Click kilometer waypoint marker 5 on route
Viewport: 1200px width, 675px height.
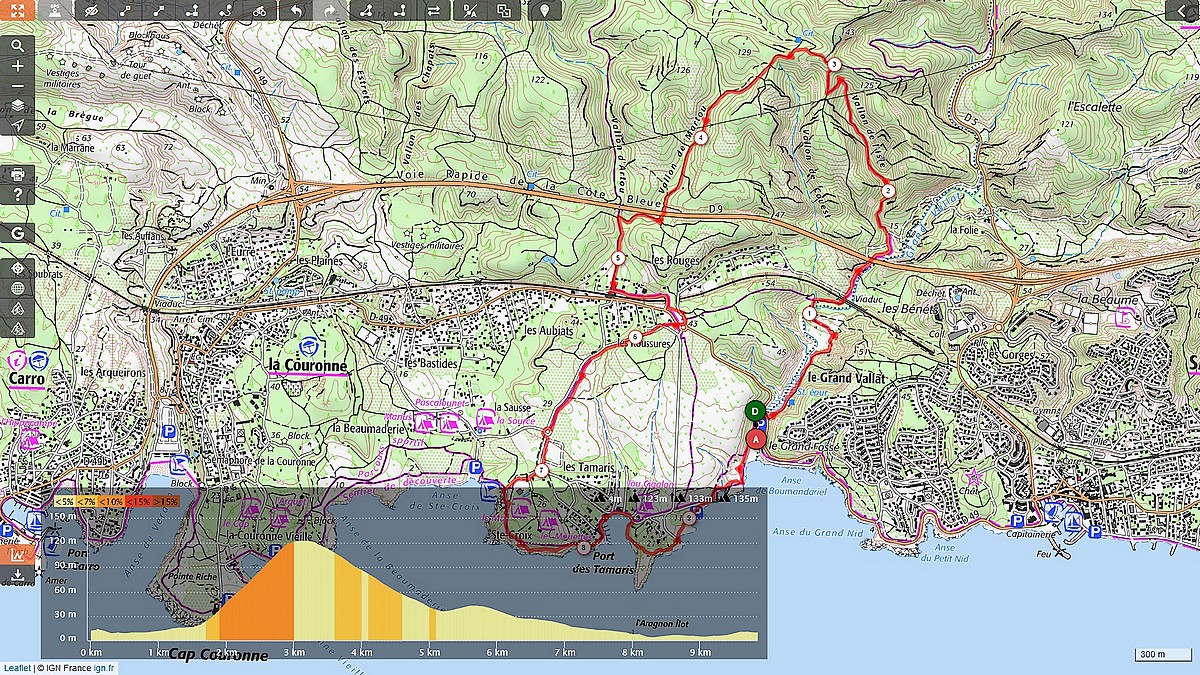(618, 259)
